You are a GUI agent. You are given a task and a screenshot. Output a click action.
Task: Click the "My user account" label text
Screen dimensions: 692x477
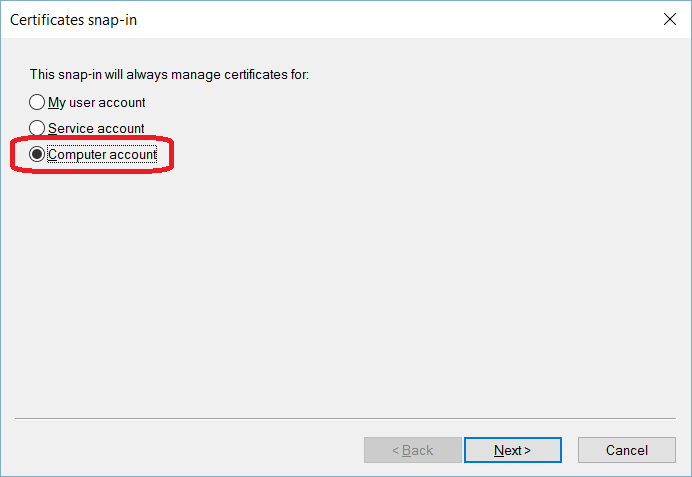tap(97, 102)
